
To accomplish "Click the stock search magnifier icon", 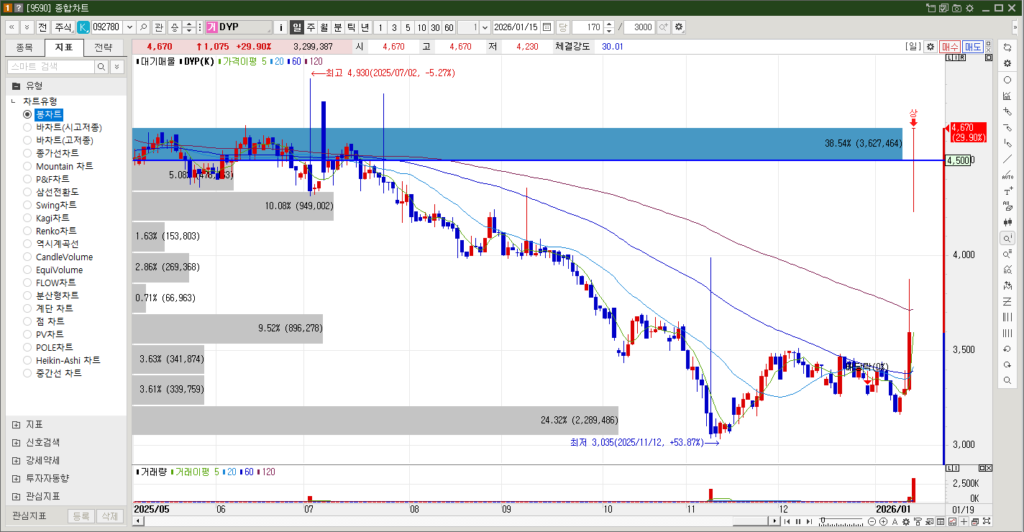I will point(144,27).
